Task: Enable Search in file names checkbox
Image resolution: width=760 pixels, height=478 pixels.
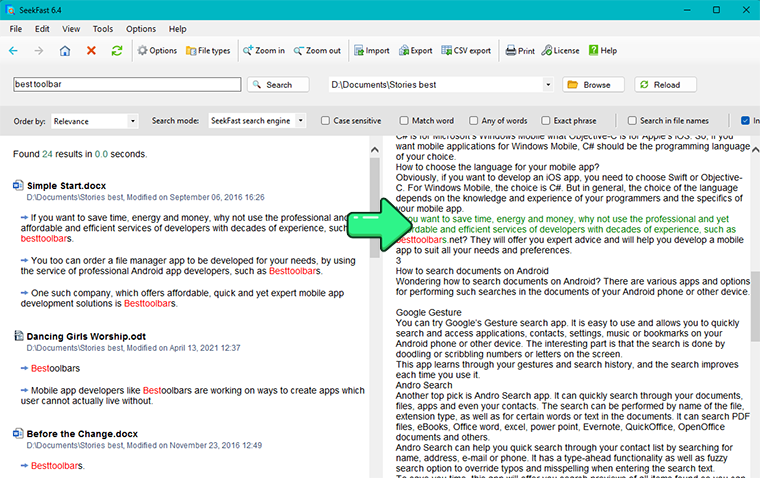Action: click(x=632, y=121)
